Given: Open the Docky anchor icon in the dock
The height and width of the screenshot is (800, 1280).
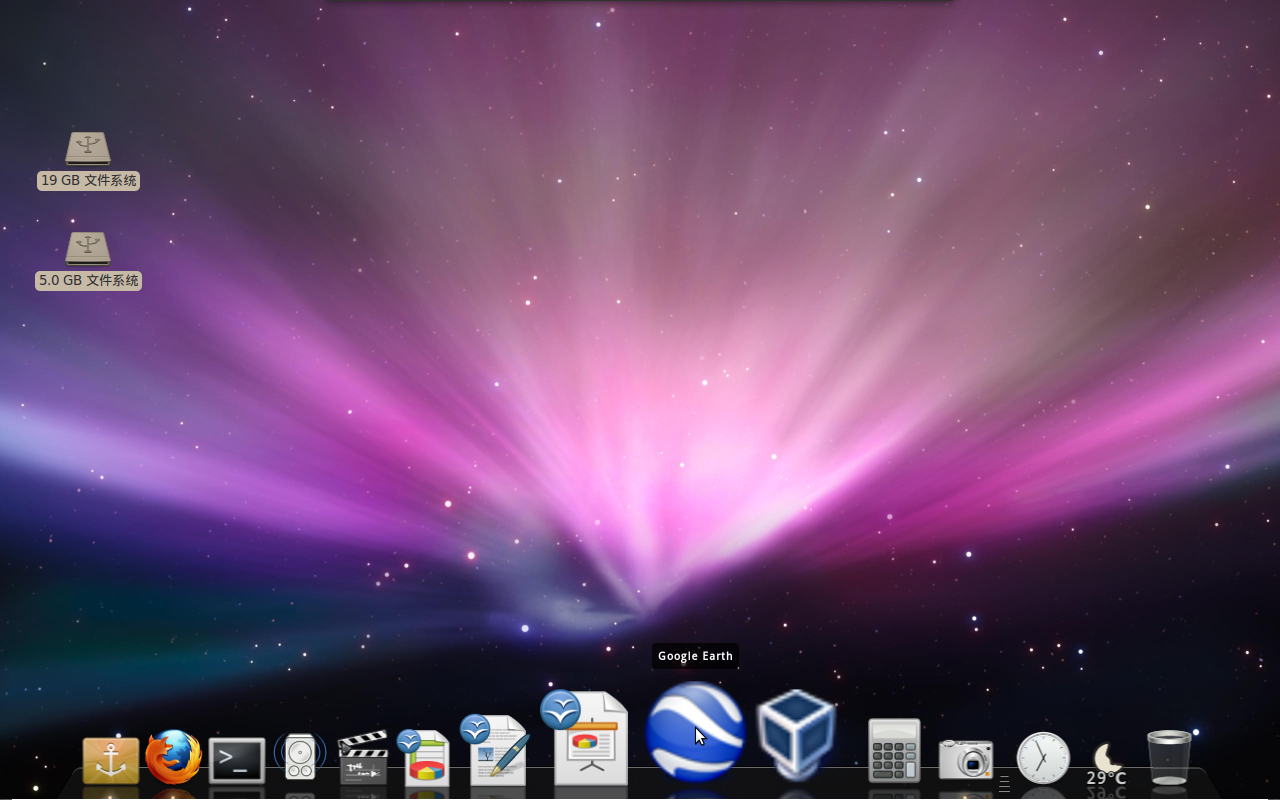Looking at the screenshot, I should pos(110,761).
